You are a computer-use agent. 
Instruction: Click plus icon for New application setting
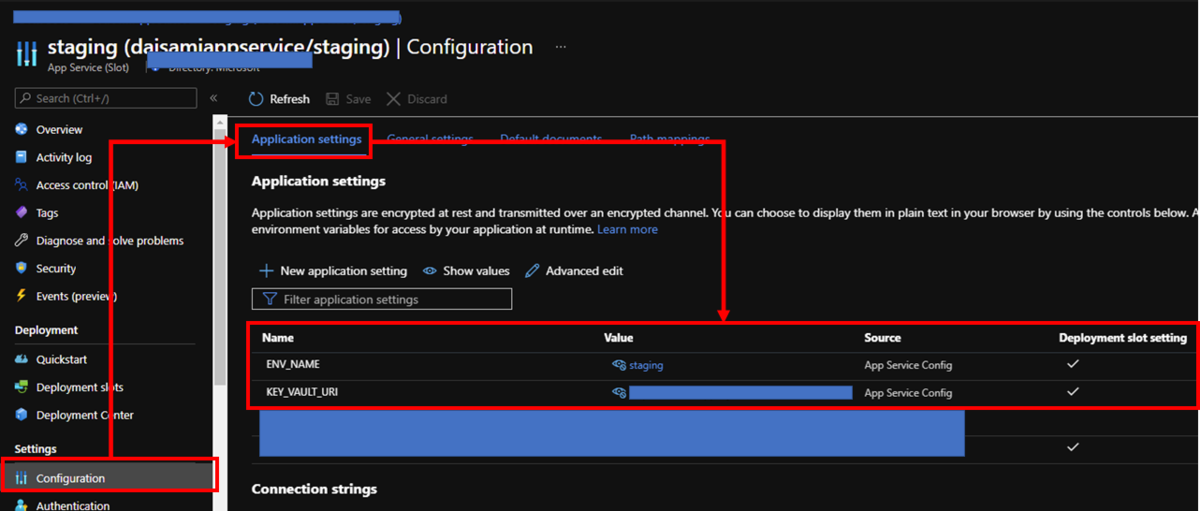[x=266, y=271]
